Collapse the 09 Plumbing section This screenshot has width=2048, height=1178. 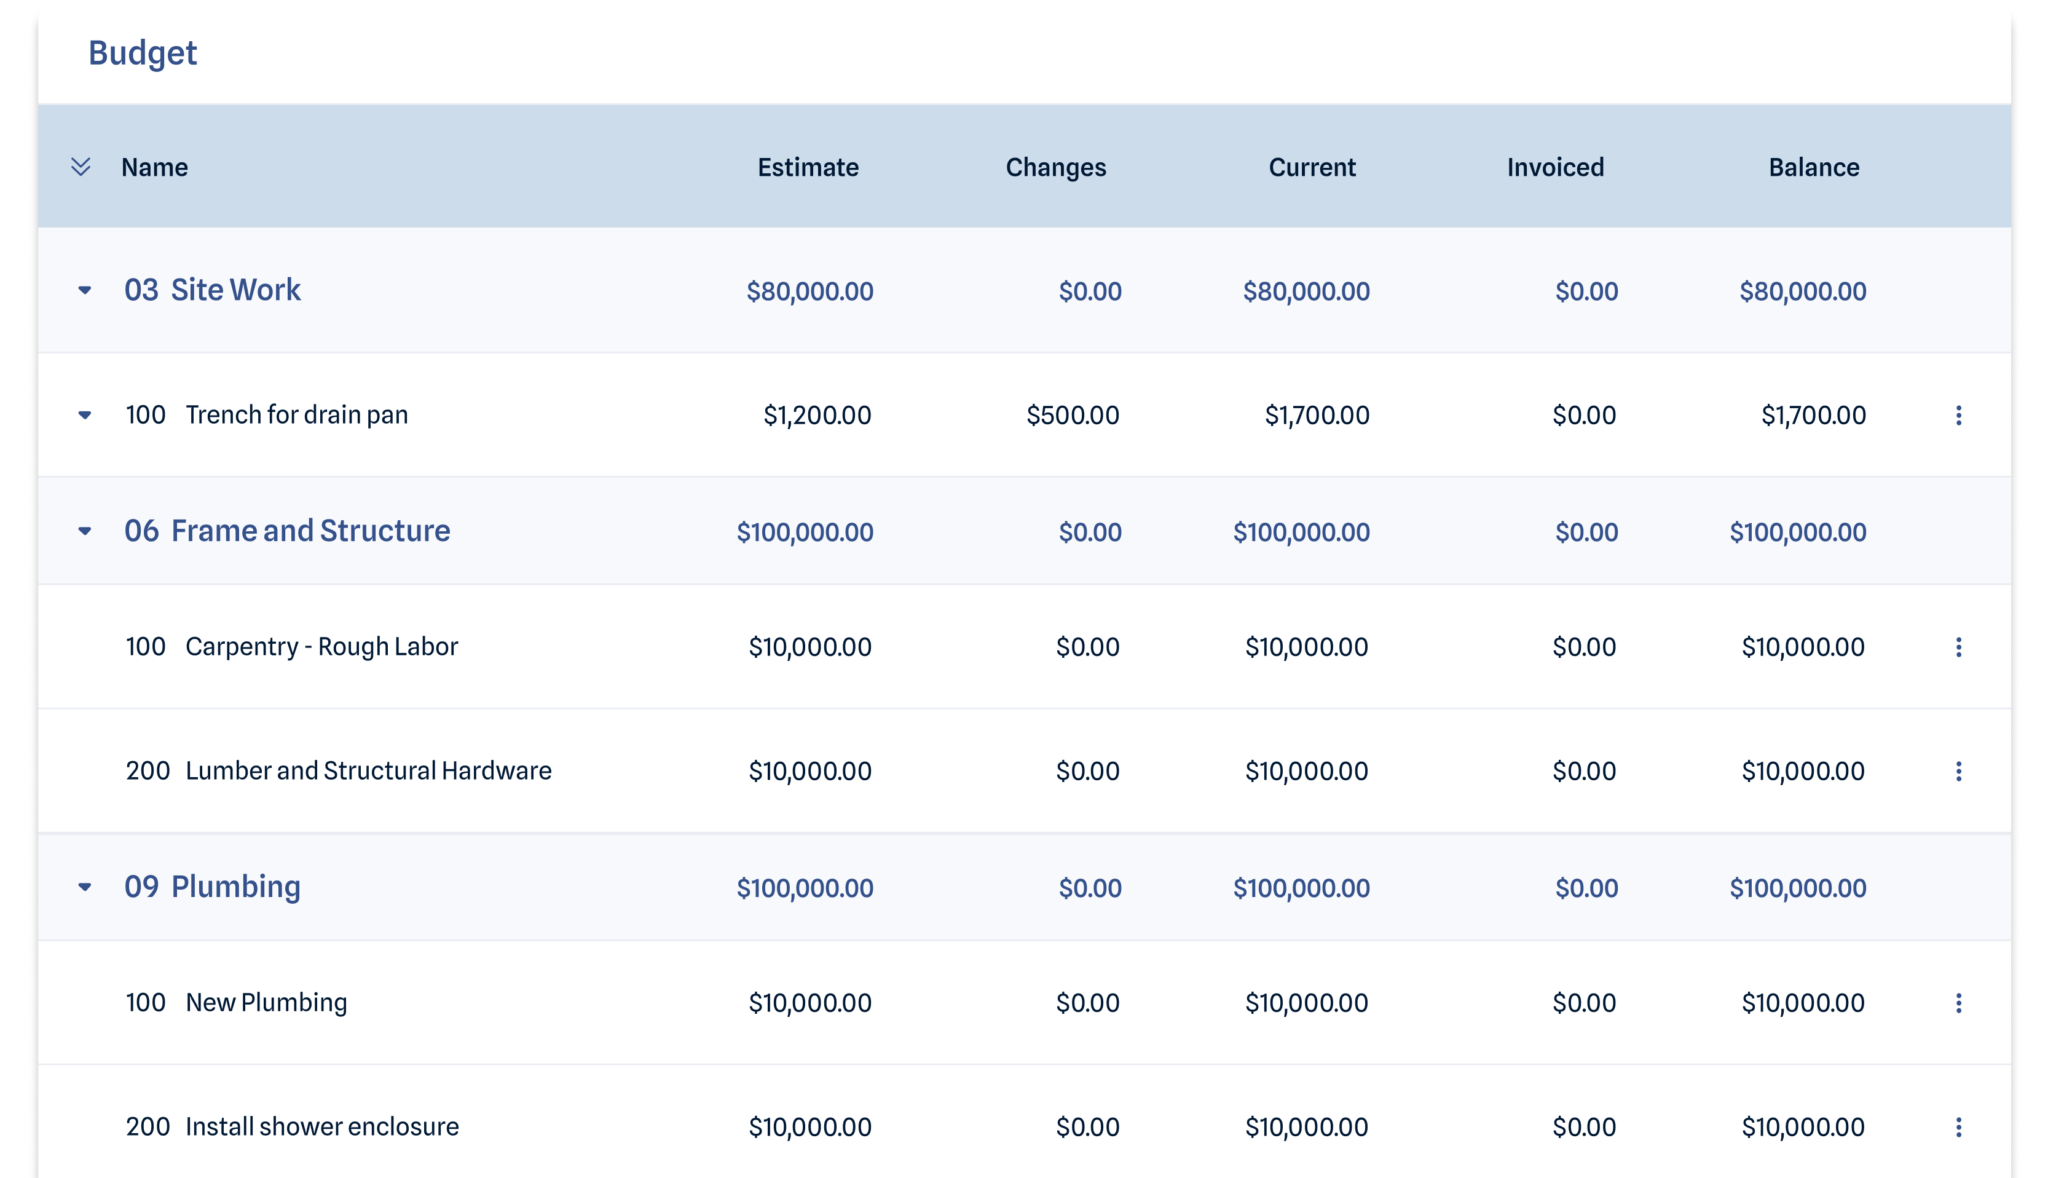tap(85, 887)
